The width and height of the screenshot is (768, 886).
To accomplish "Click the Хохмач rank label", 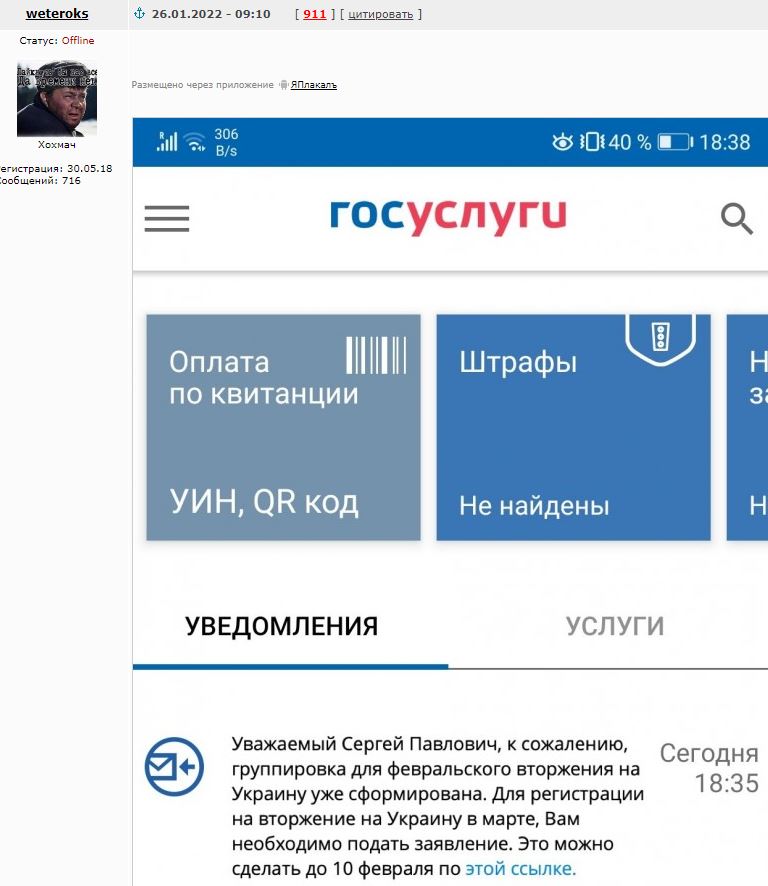I will point(57,145).
